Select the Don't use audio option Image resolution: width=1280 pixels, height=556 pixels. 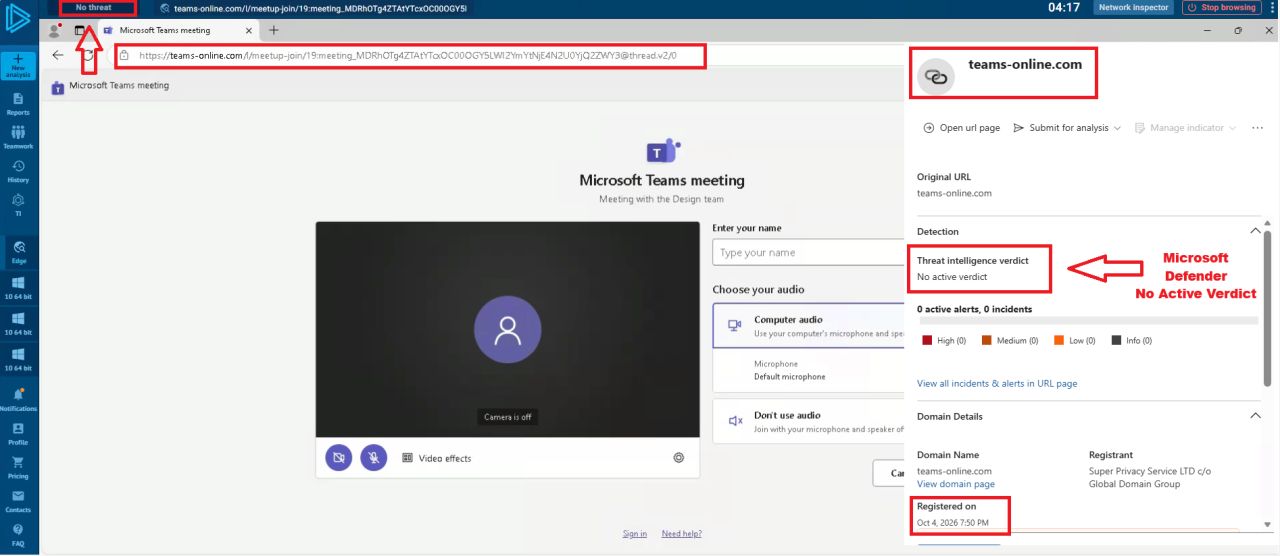pos(809,421)
